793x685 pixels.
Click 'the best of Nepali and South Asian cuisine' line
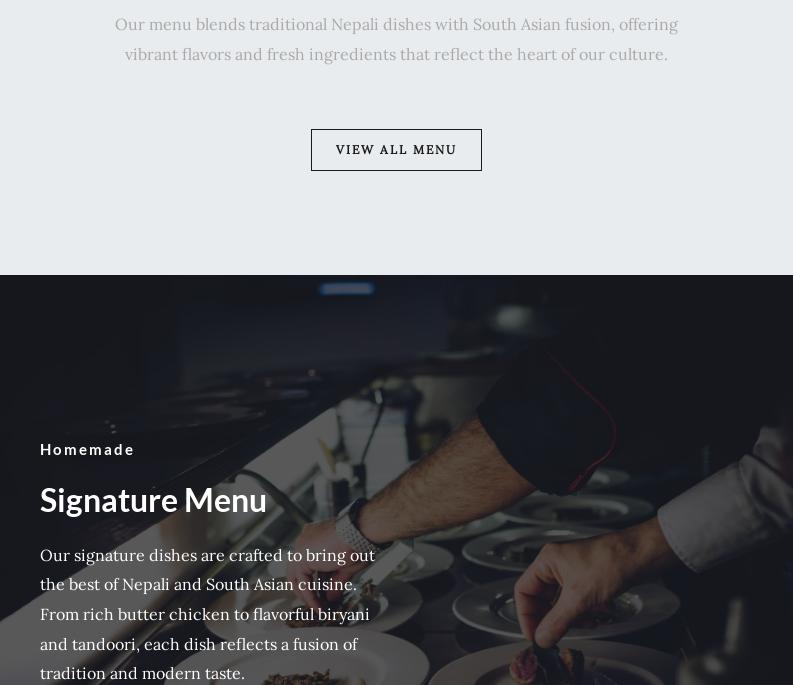(199, 584)
